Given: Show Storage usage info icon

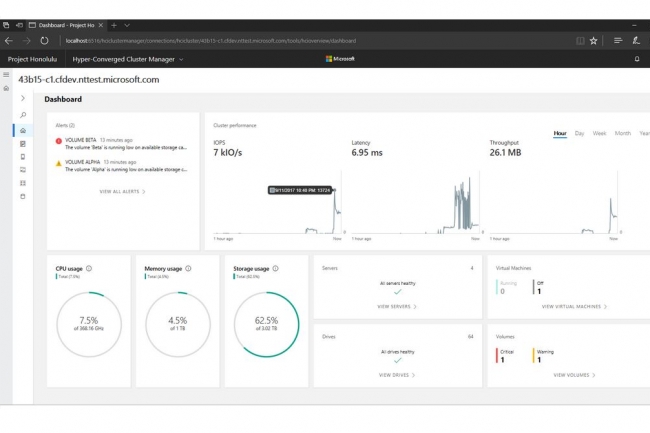Looking at the screenshot, I should (276, 269).
